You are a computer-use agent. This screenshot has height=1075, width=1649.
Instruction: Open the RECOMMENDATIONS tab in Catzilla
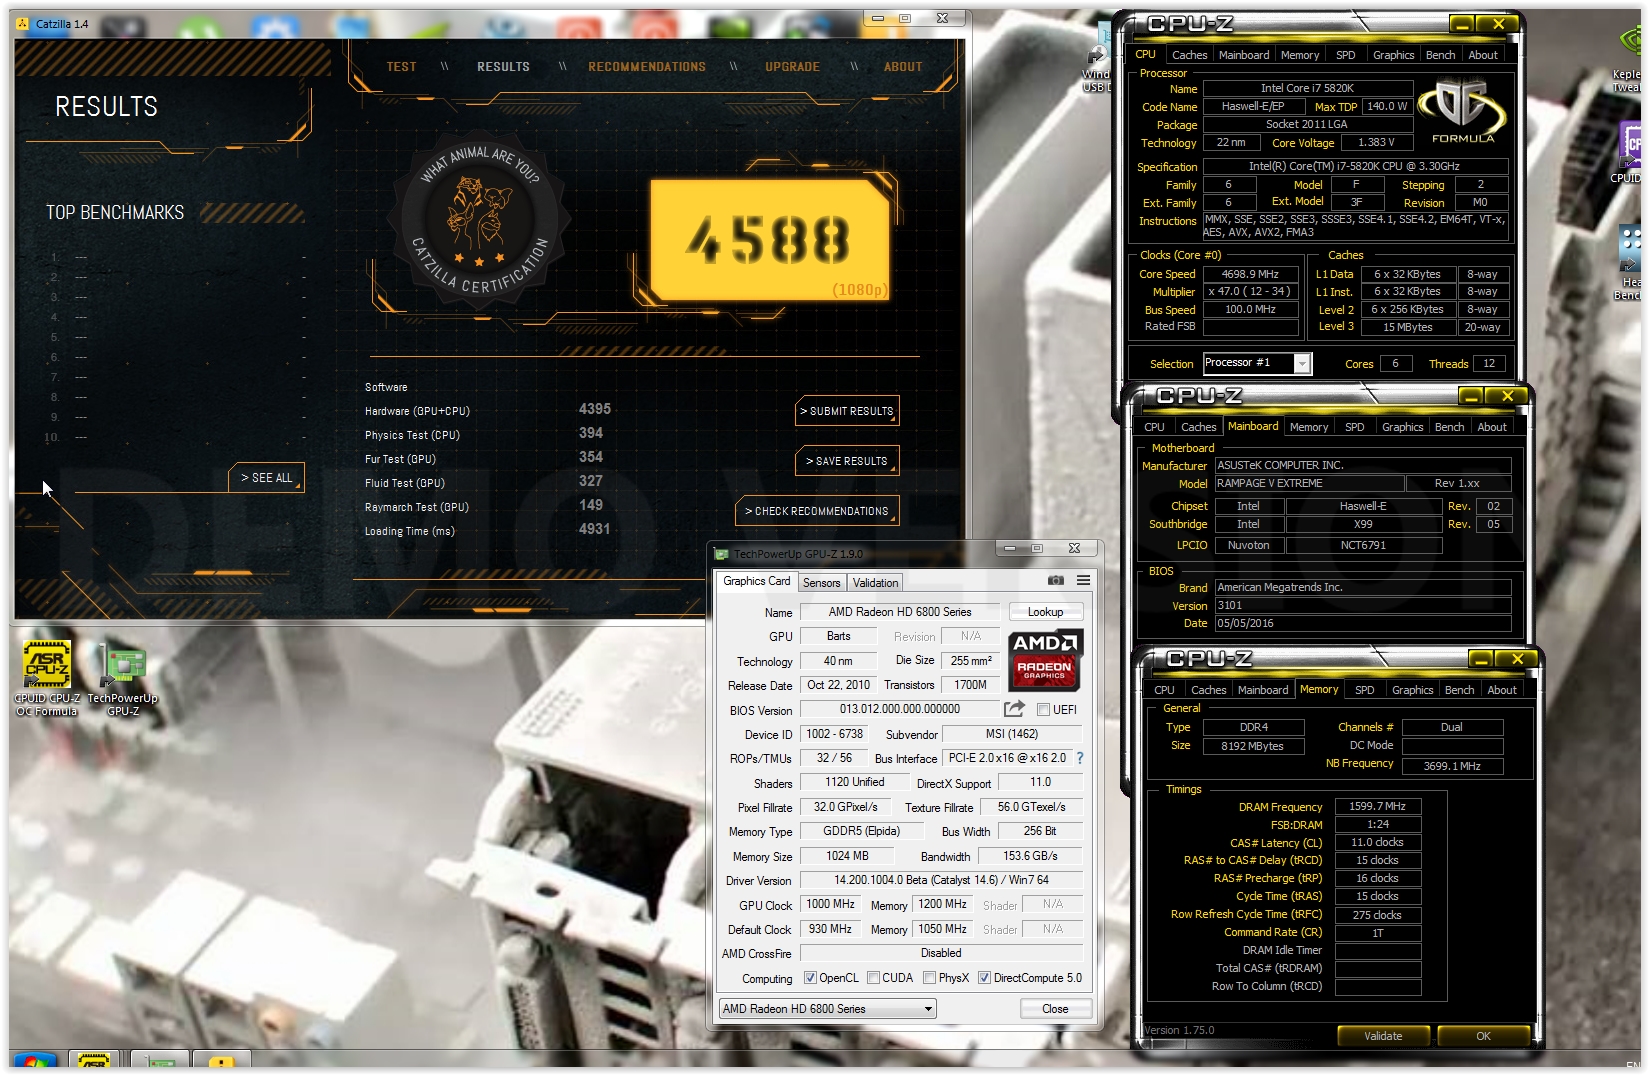point(647,67)
